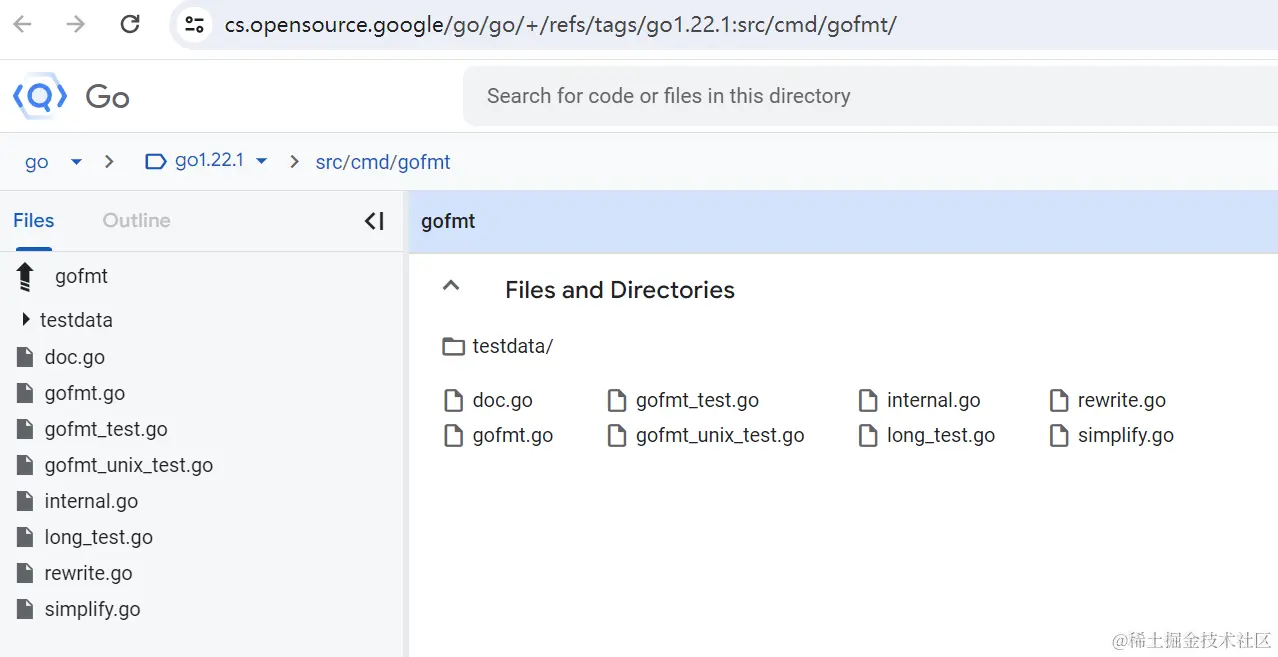Image resolution: width=1278 pixels, height=657 pixels.
Task: Select rewrite.go in the sidebar tree
Action: click(x=88, y=573)
